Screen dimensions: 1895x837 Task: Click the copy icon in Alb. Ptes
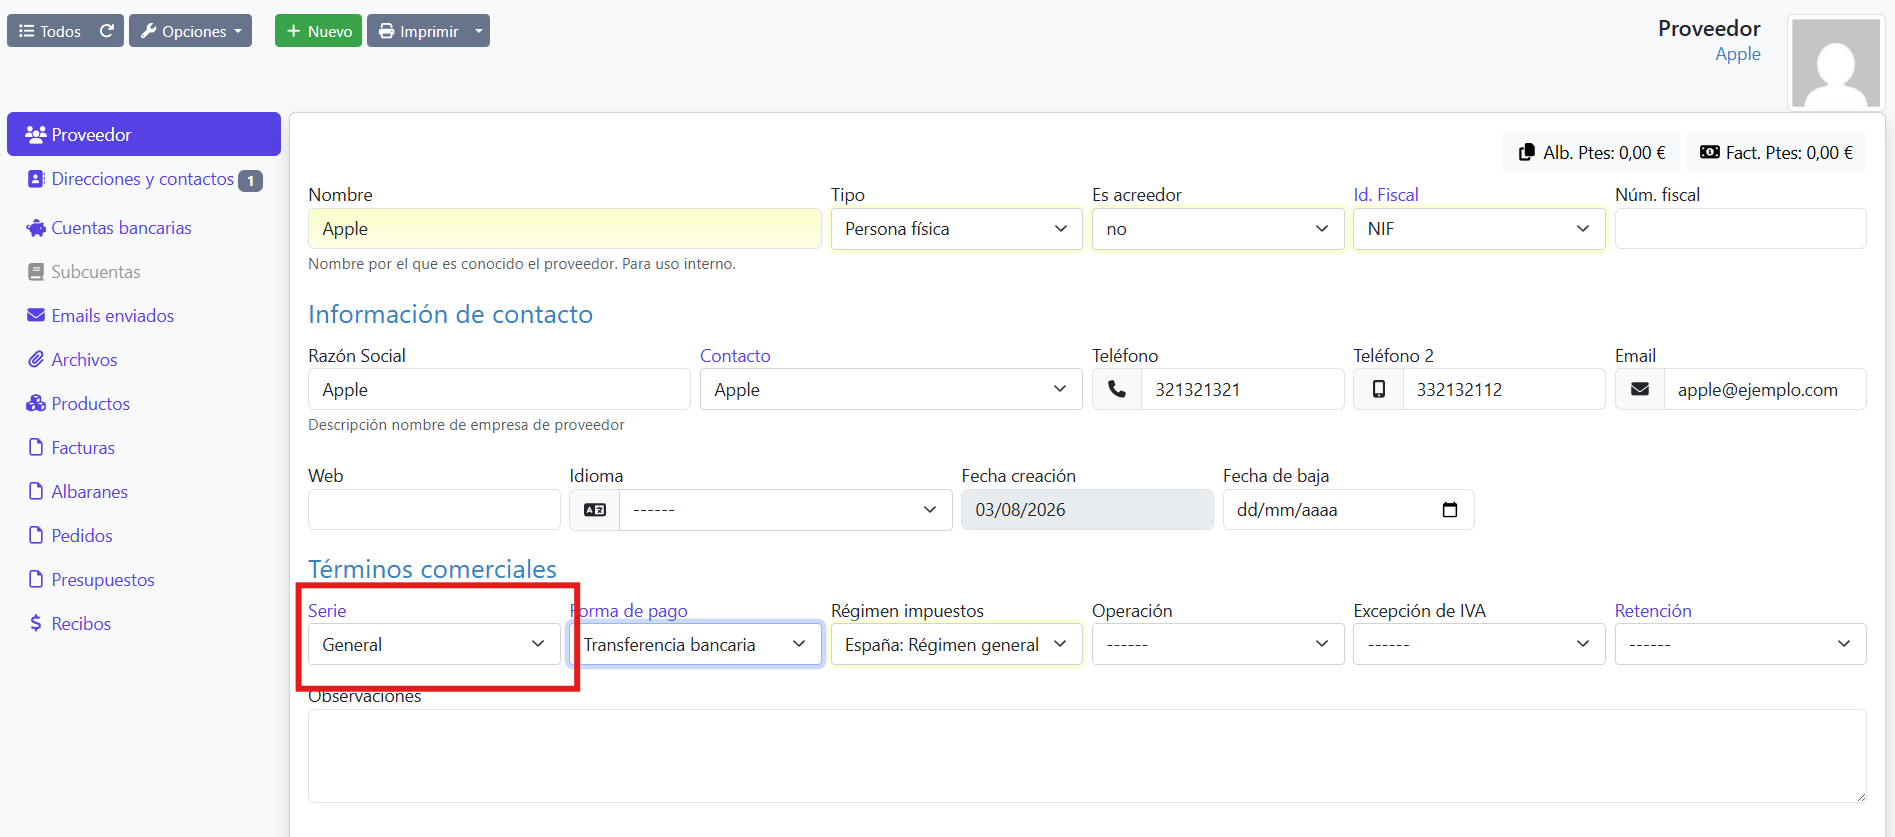(x=1527, y=152)
